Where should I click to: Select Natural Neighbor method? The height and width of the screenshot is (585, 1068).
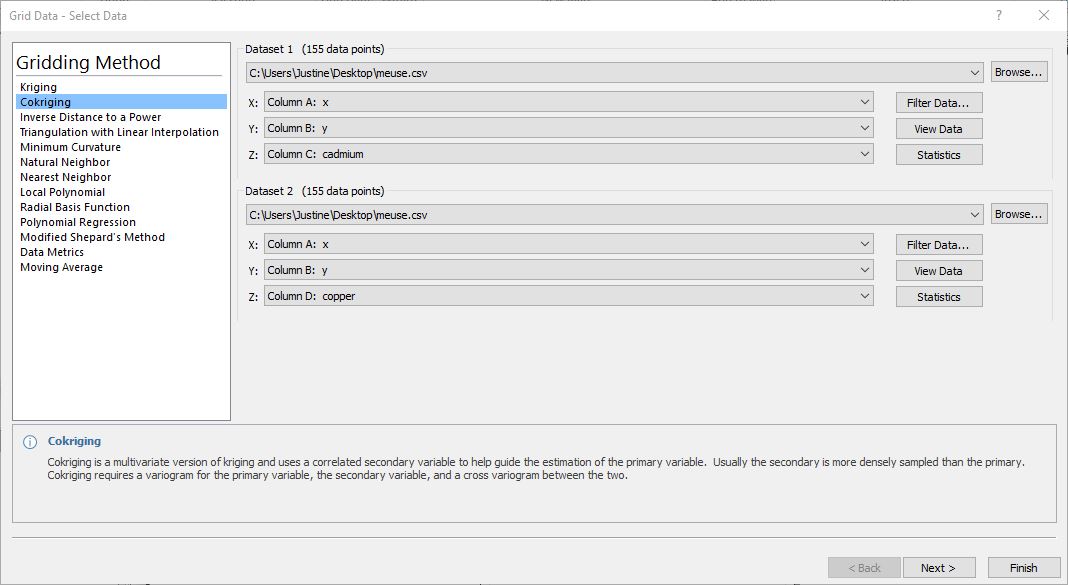pos(65,162)
